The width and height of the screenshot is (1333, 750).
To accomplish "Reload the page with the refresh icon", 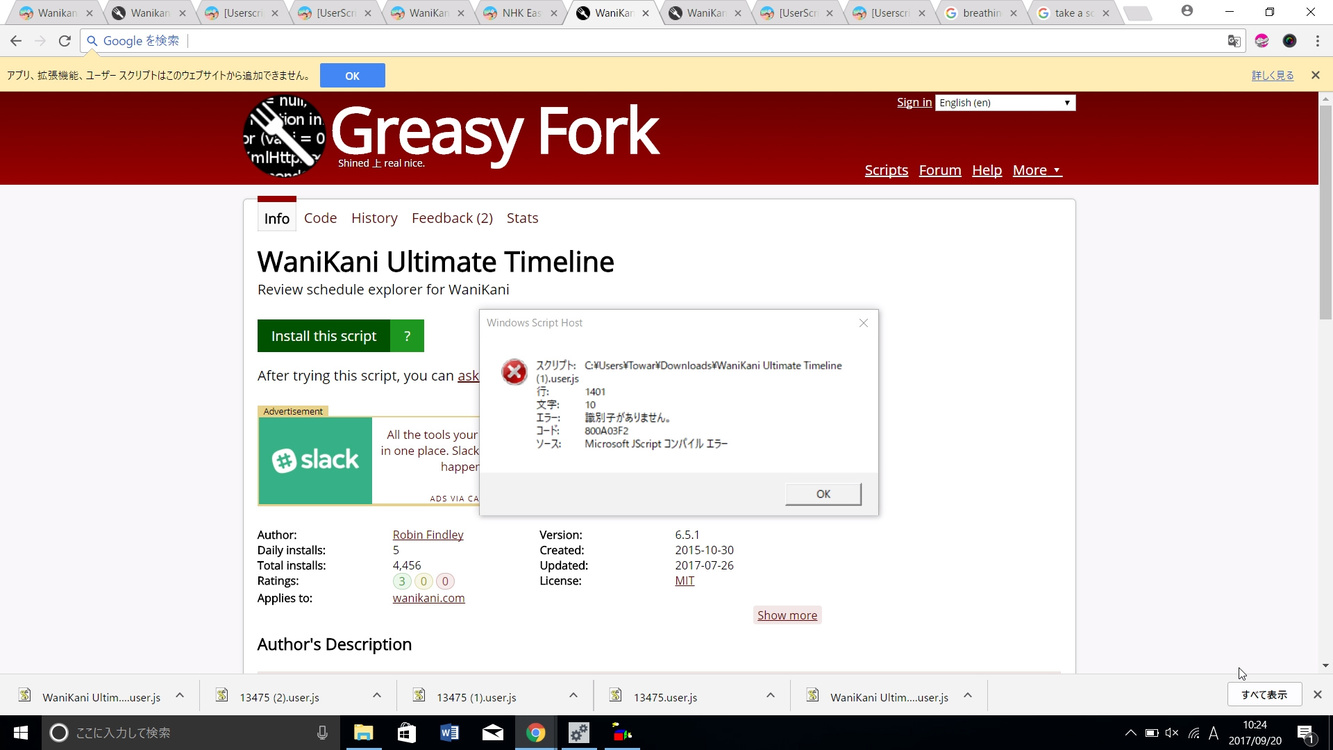I will pyautogui.click(x=65, y=41).
